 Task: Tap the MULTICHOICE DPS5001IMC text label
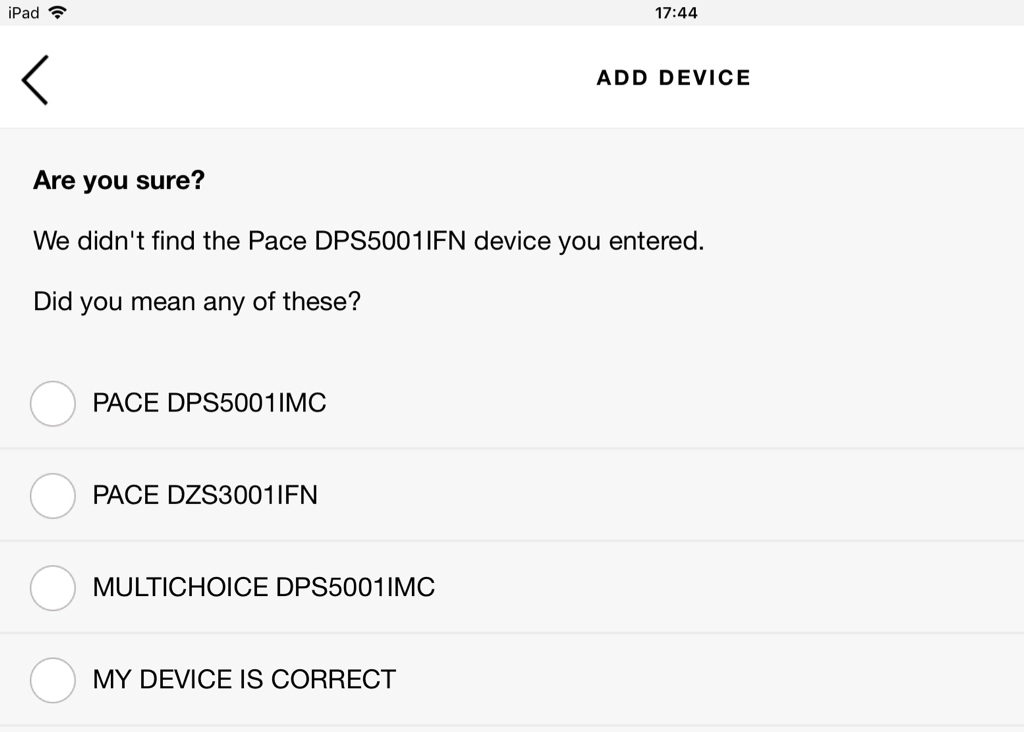(264, 587)
